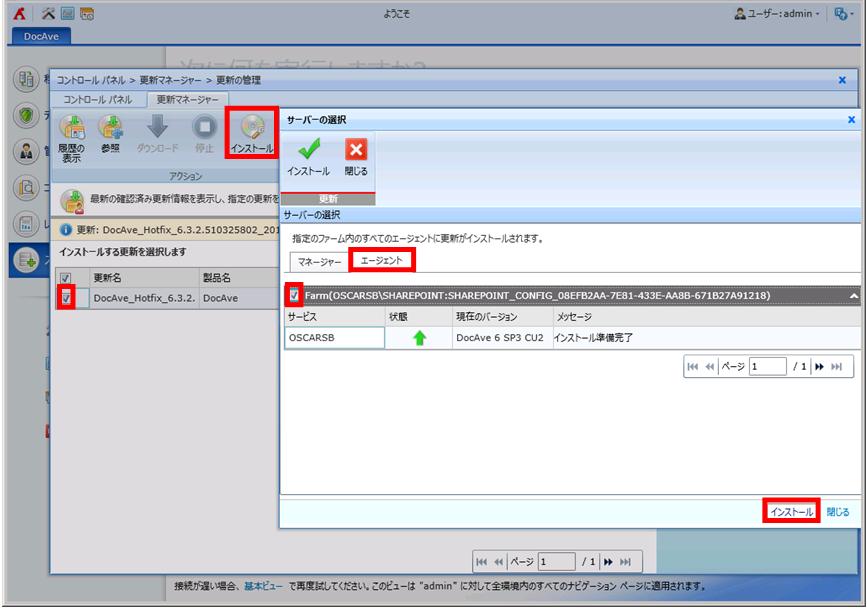Click the 参照 toolbar icon
867x608 pixels.
(x=111, y=134)
